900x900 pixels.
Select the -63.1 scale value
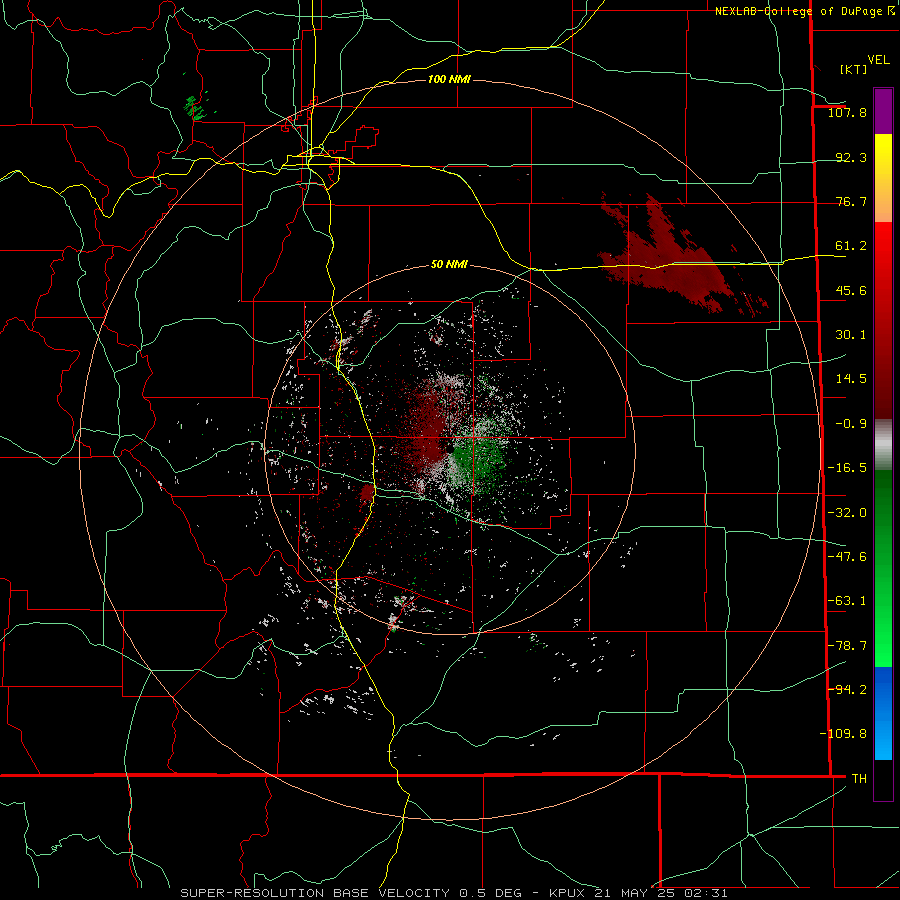tap(847, 601)
